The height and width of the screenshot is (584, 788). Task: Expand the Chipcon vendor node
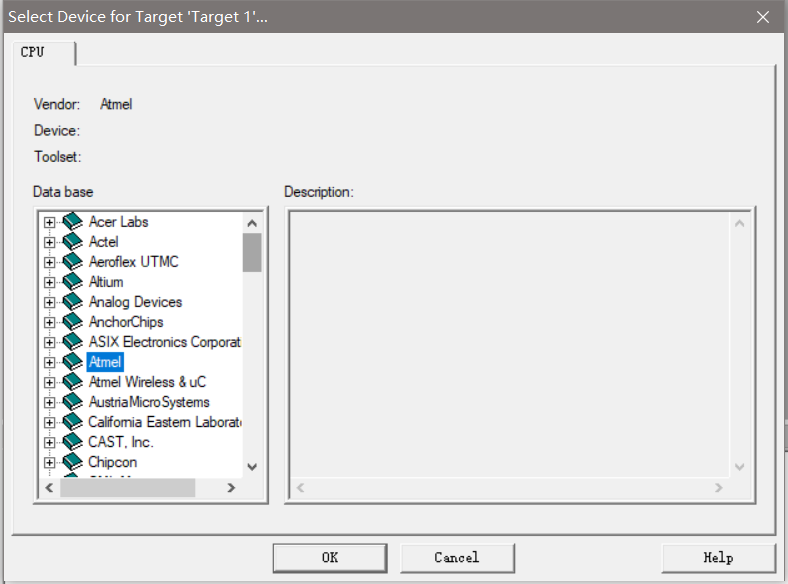pyautogui.click(x=49, y=462)
